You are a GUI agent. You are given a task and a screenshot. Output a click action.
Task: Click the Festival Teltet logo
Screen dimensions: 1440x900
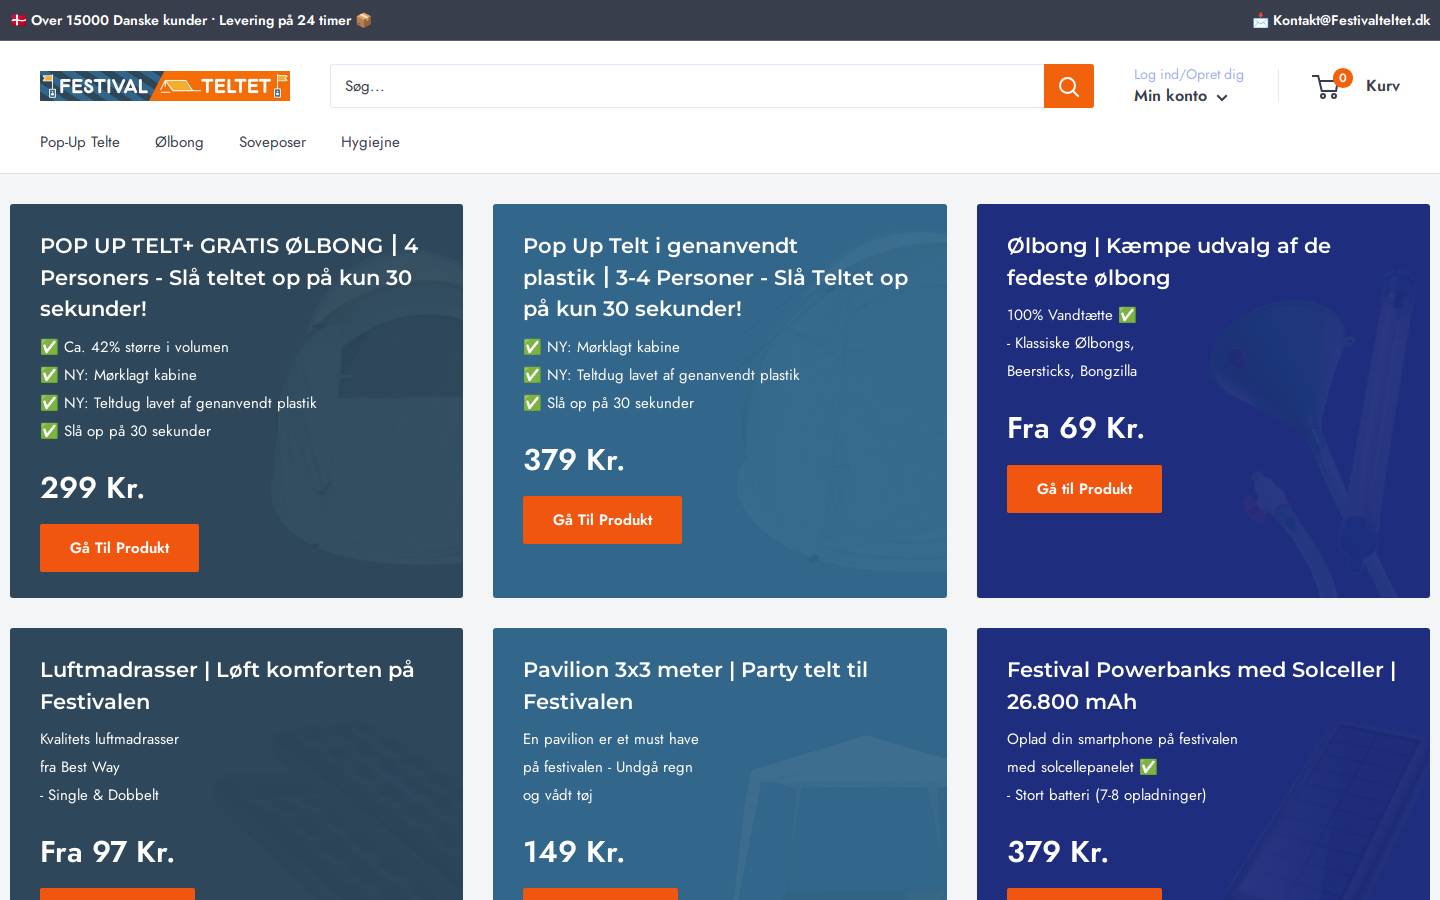[x=165, y=86]
